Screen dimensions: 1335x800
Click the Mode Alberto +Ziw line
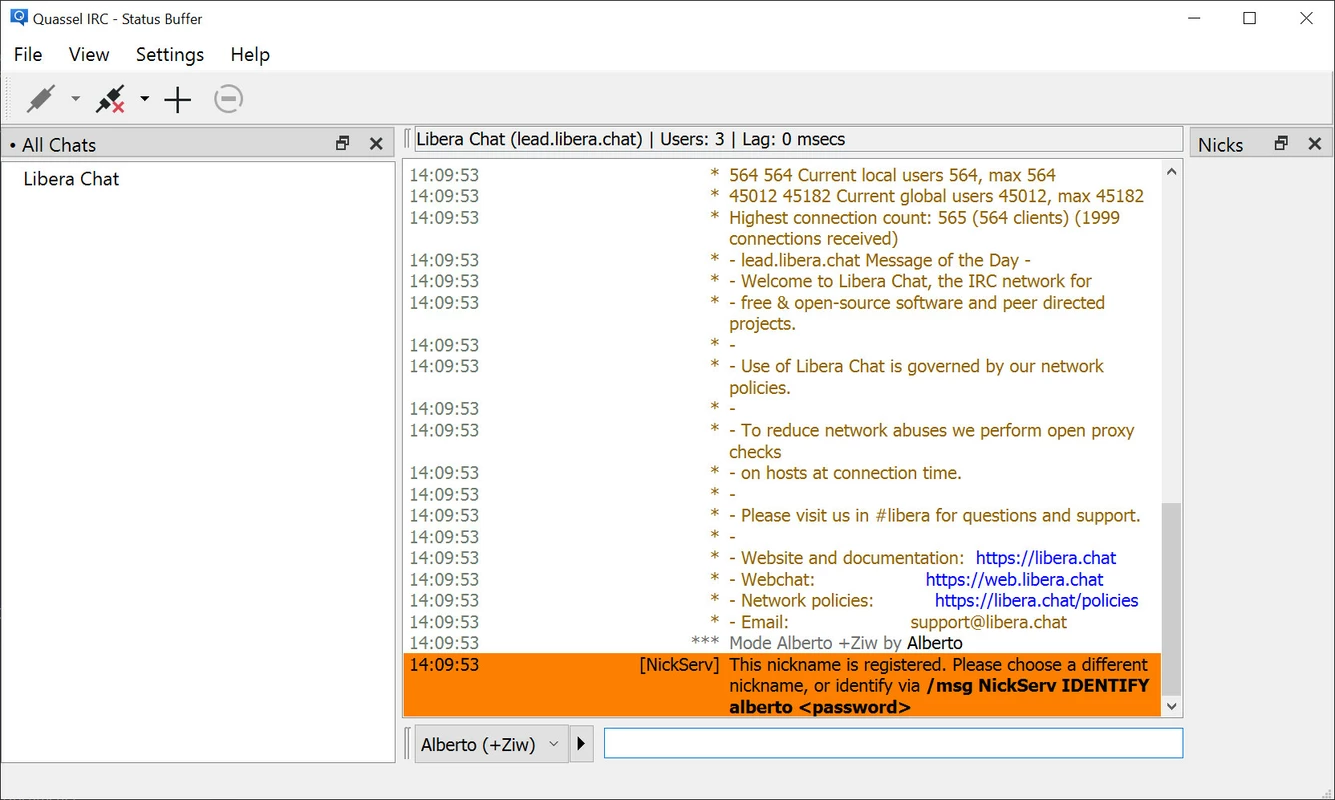click(846, 643)
